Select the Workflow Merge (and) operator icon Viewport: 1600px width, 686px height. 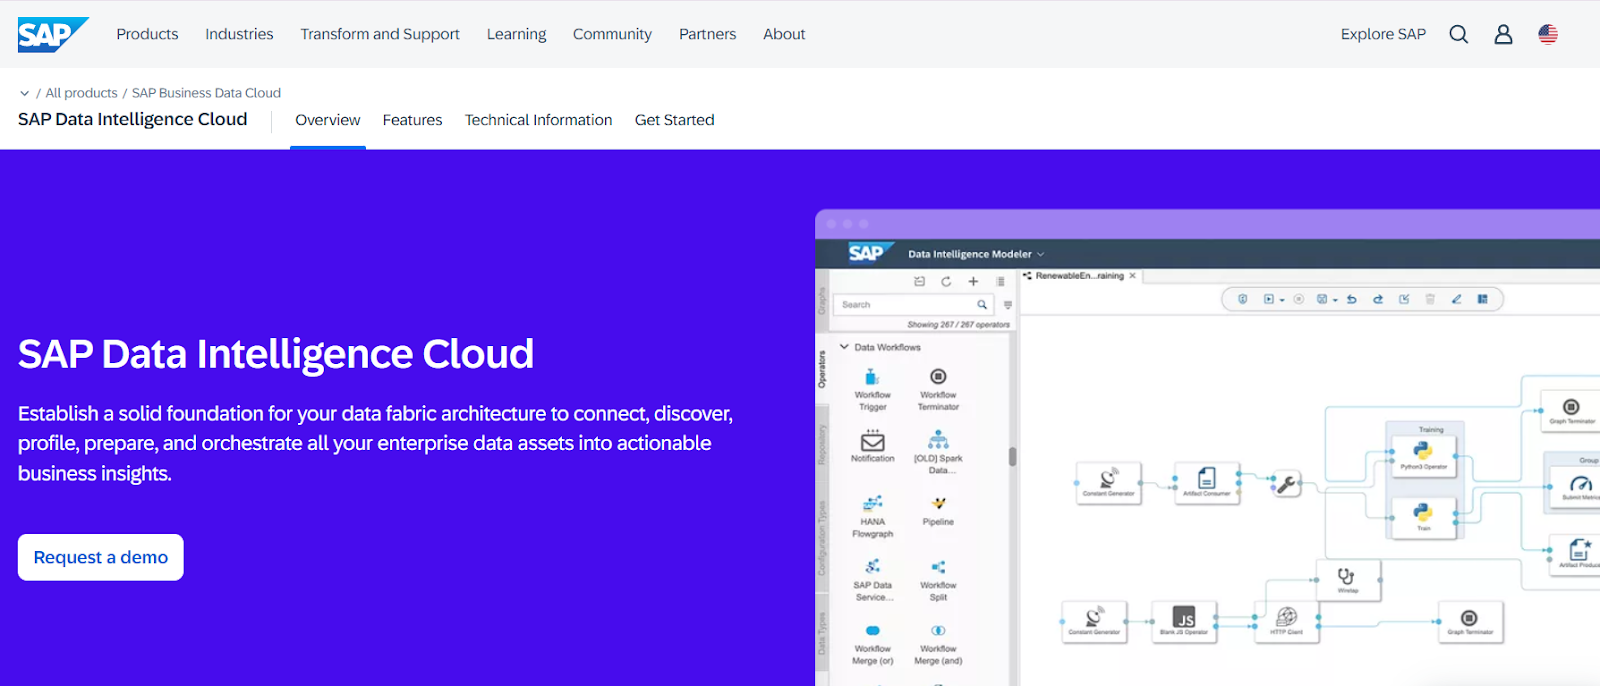(x=938, y=631)
